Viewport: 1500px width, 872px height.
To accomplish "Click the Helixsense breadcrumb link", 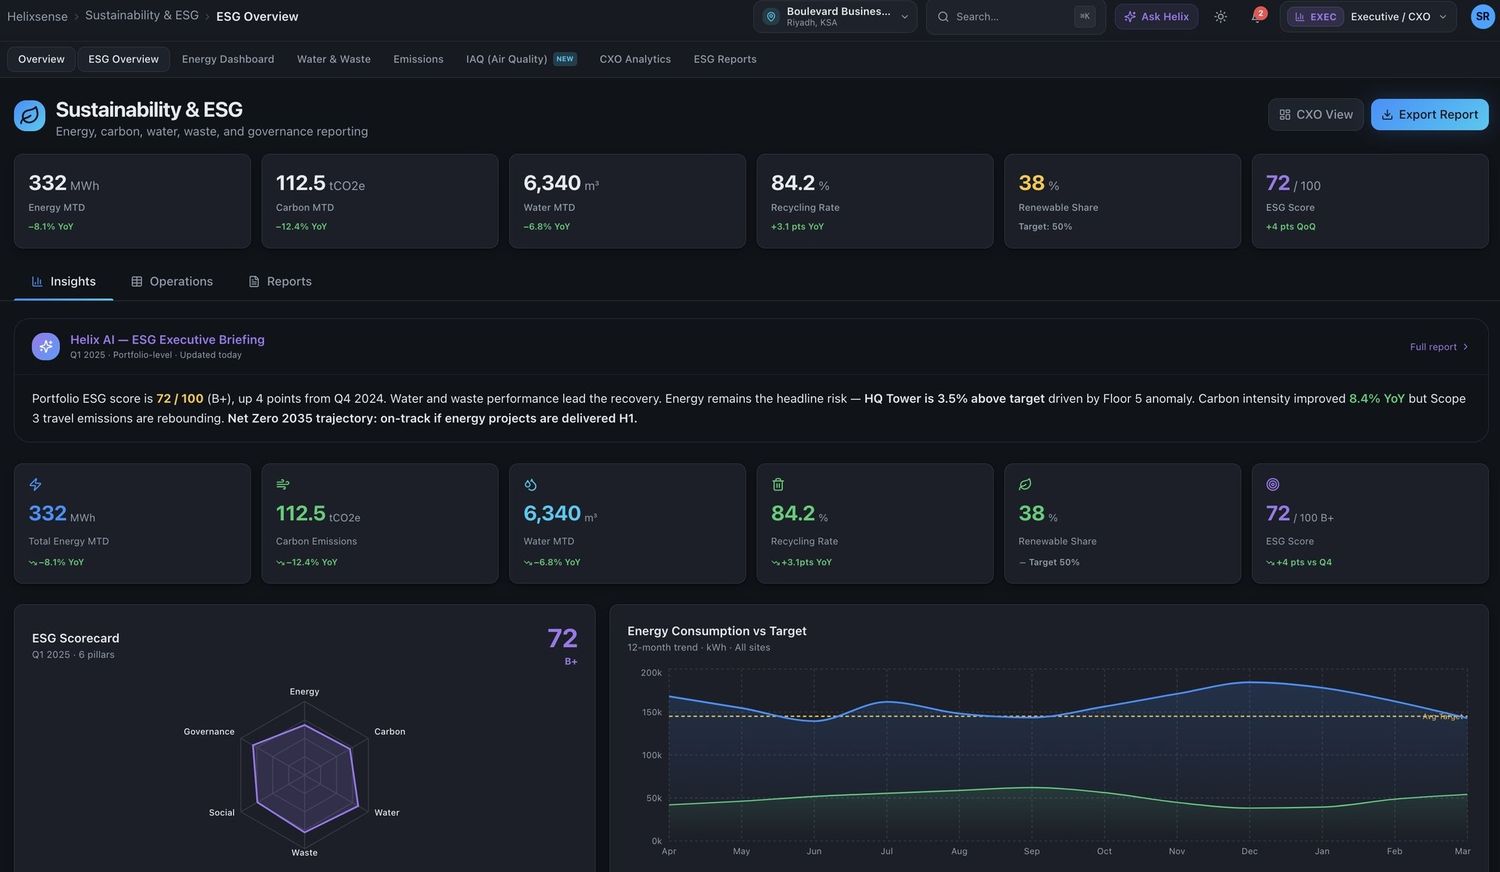I will (37, 17).
